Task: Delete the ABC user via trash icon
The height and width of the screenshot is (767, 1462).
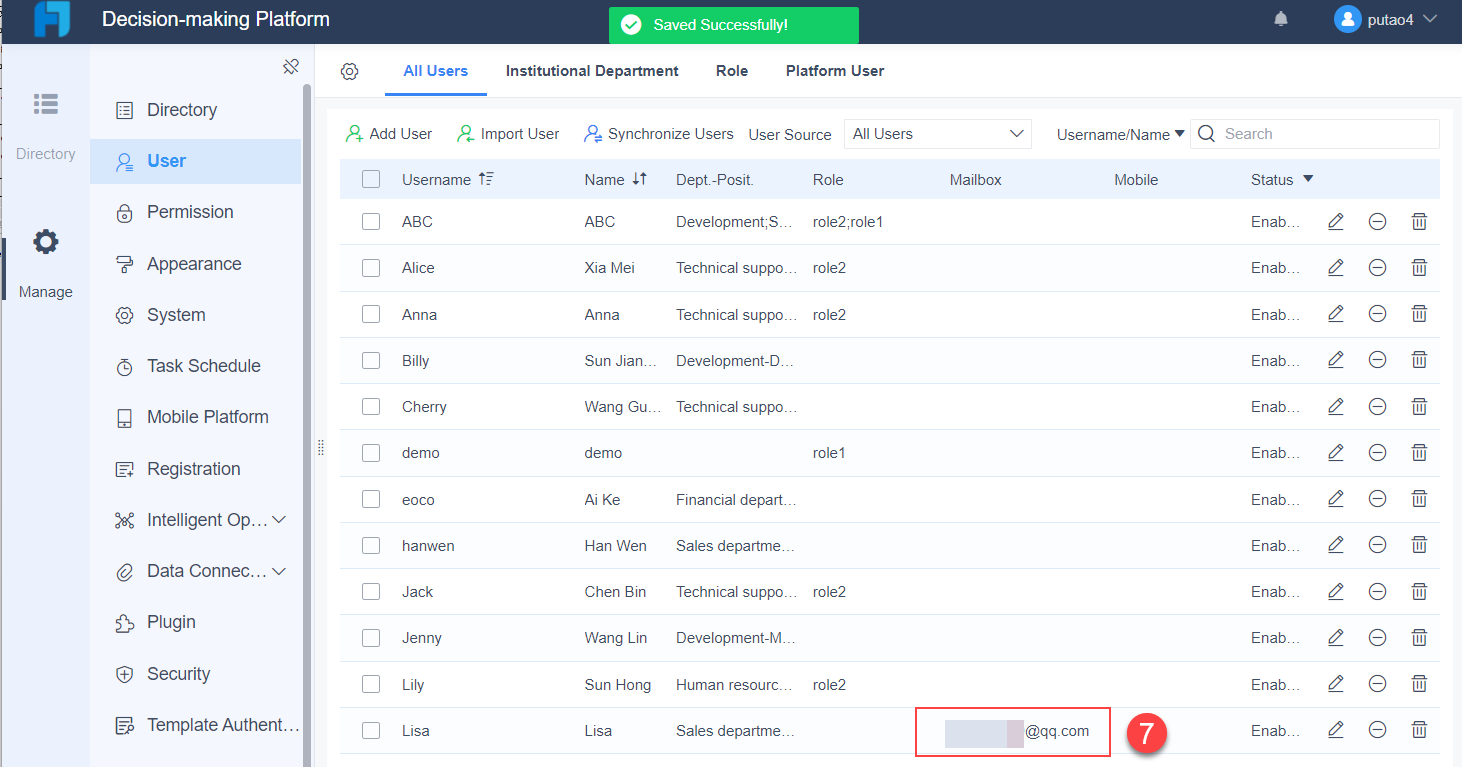Action: click(x=1419, y=221)
